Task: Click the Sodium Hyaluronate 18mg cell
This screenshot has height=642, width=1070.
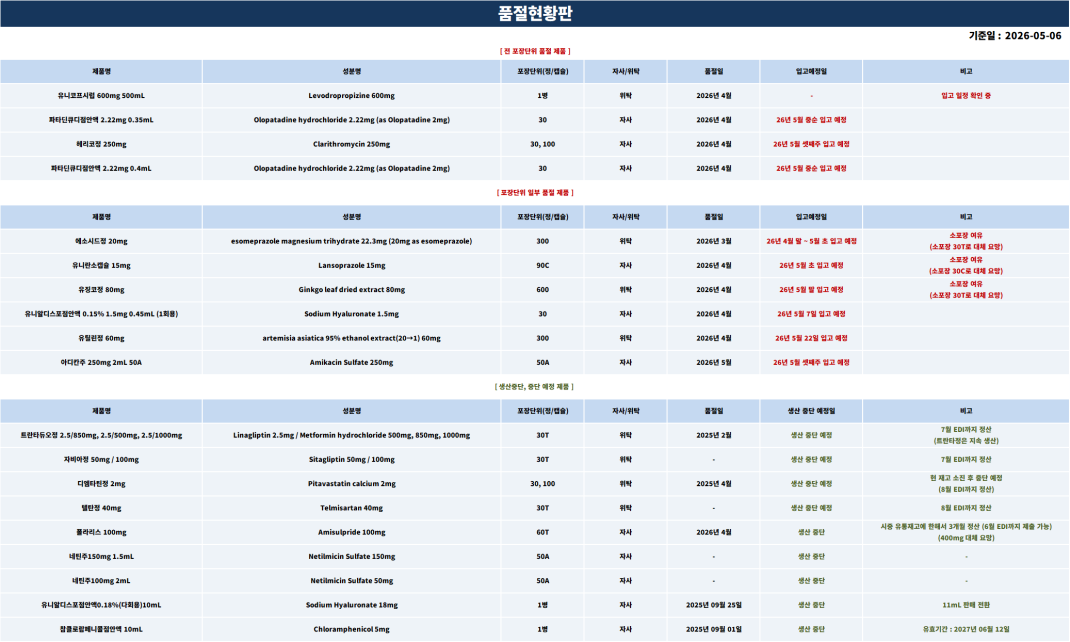Action: tap(351, 605)
